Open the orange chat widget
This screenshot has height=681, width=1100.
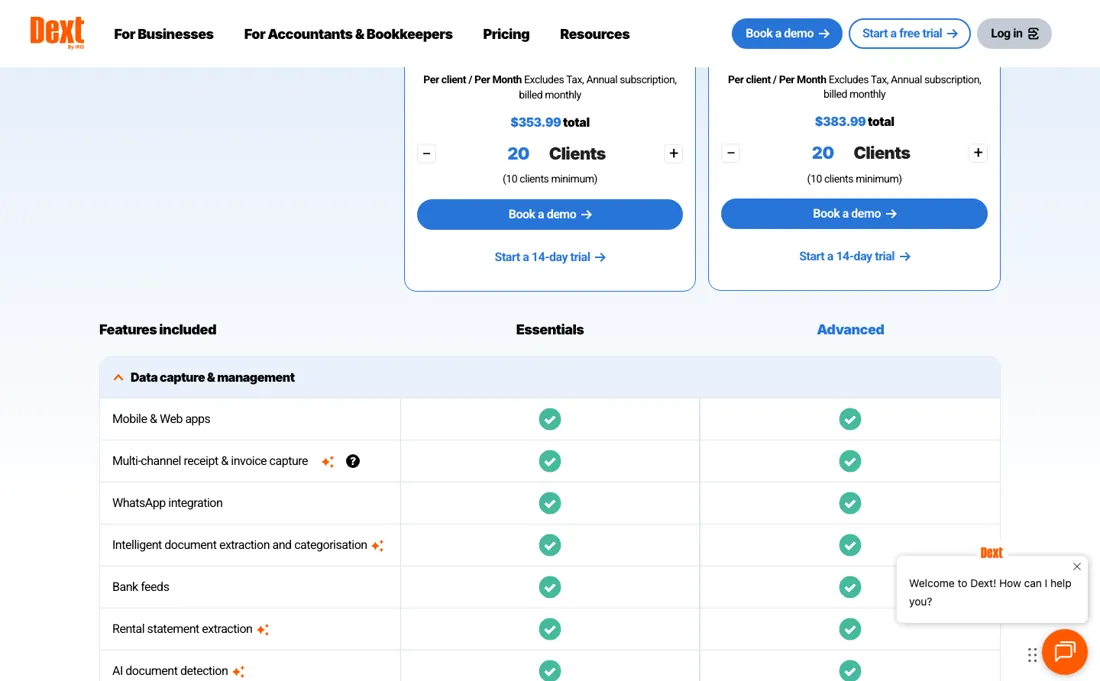tap(1064, 652)
